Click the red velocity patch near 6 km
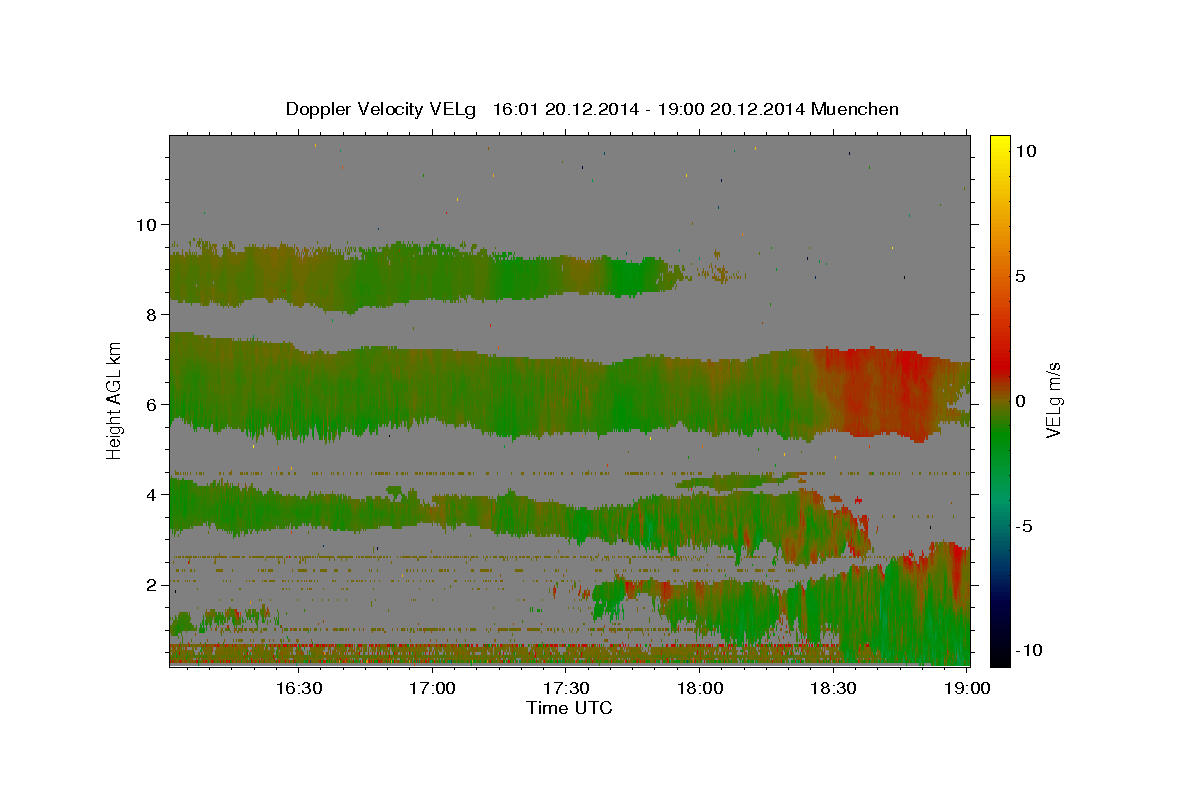The height and width of the screenshot is (800, 1200). [x=875, y=392]
